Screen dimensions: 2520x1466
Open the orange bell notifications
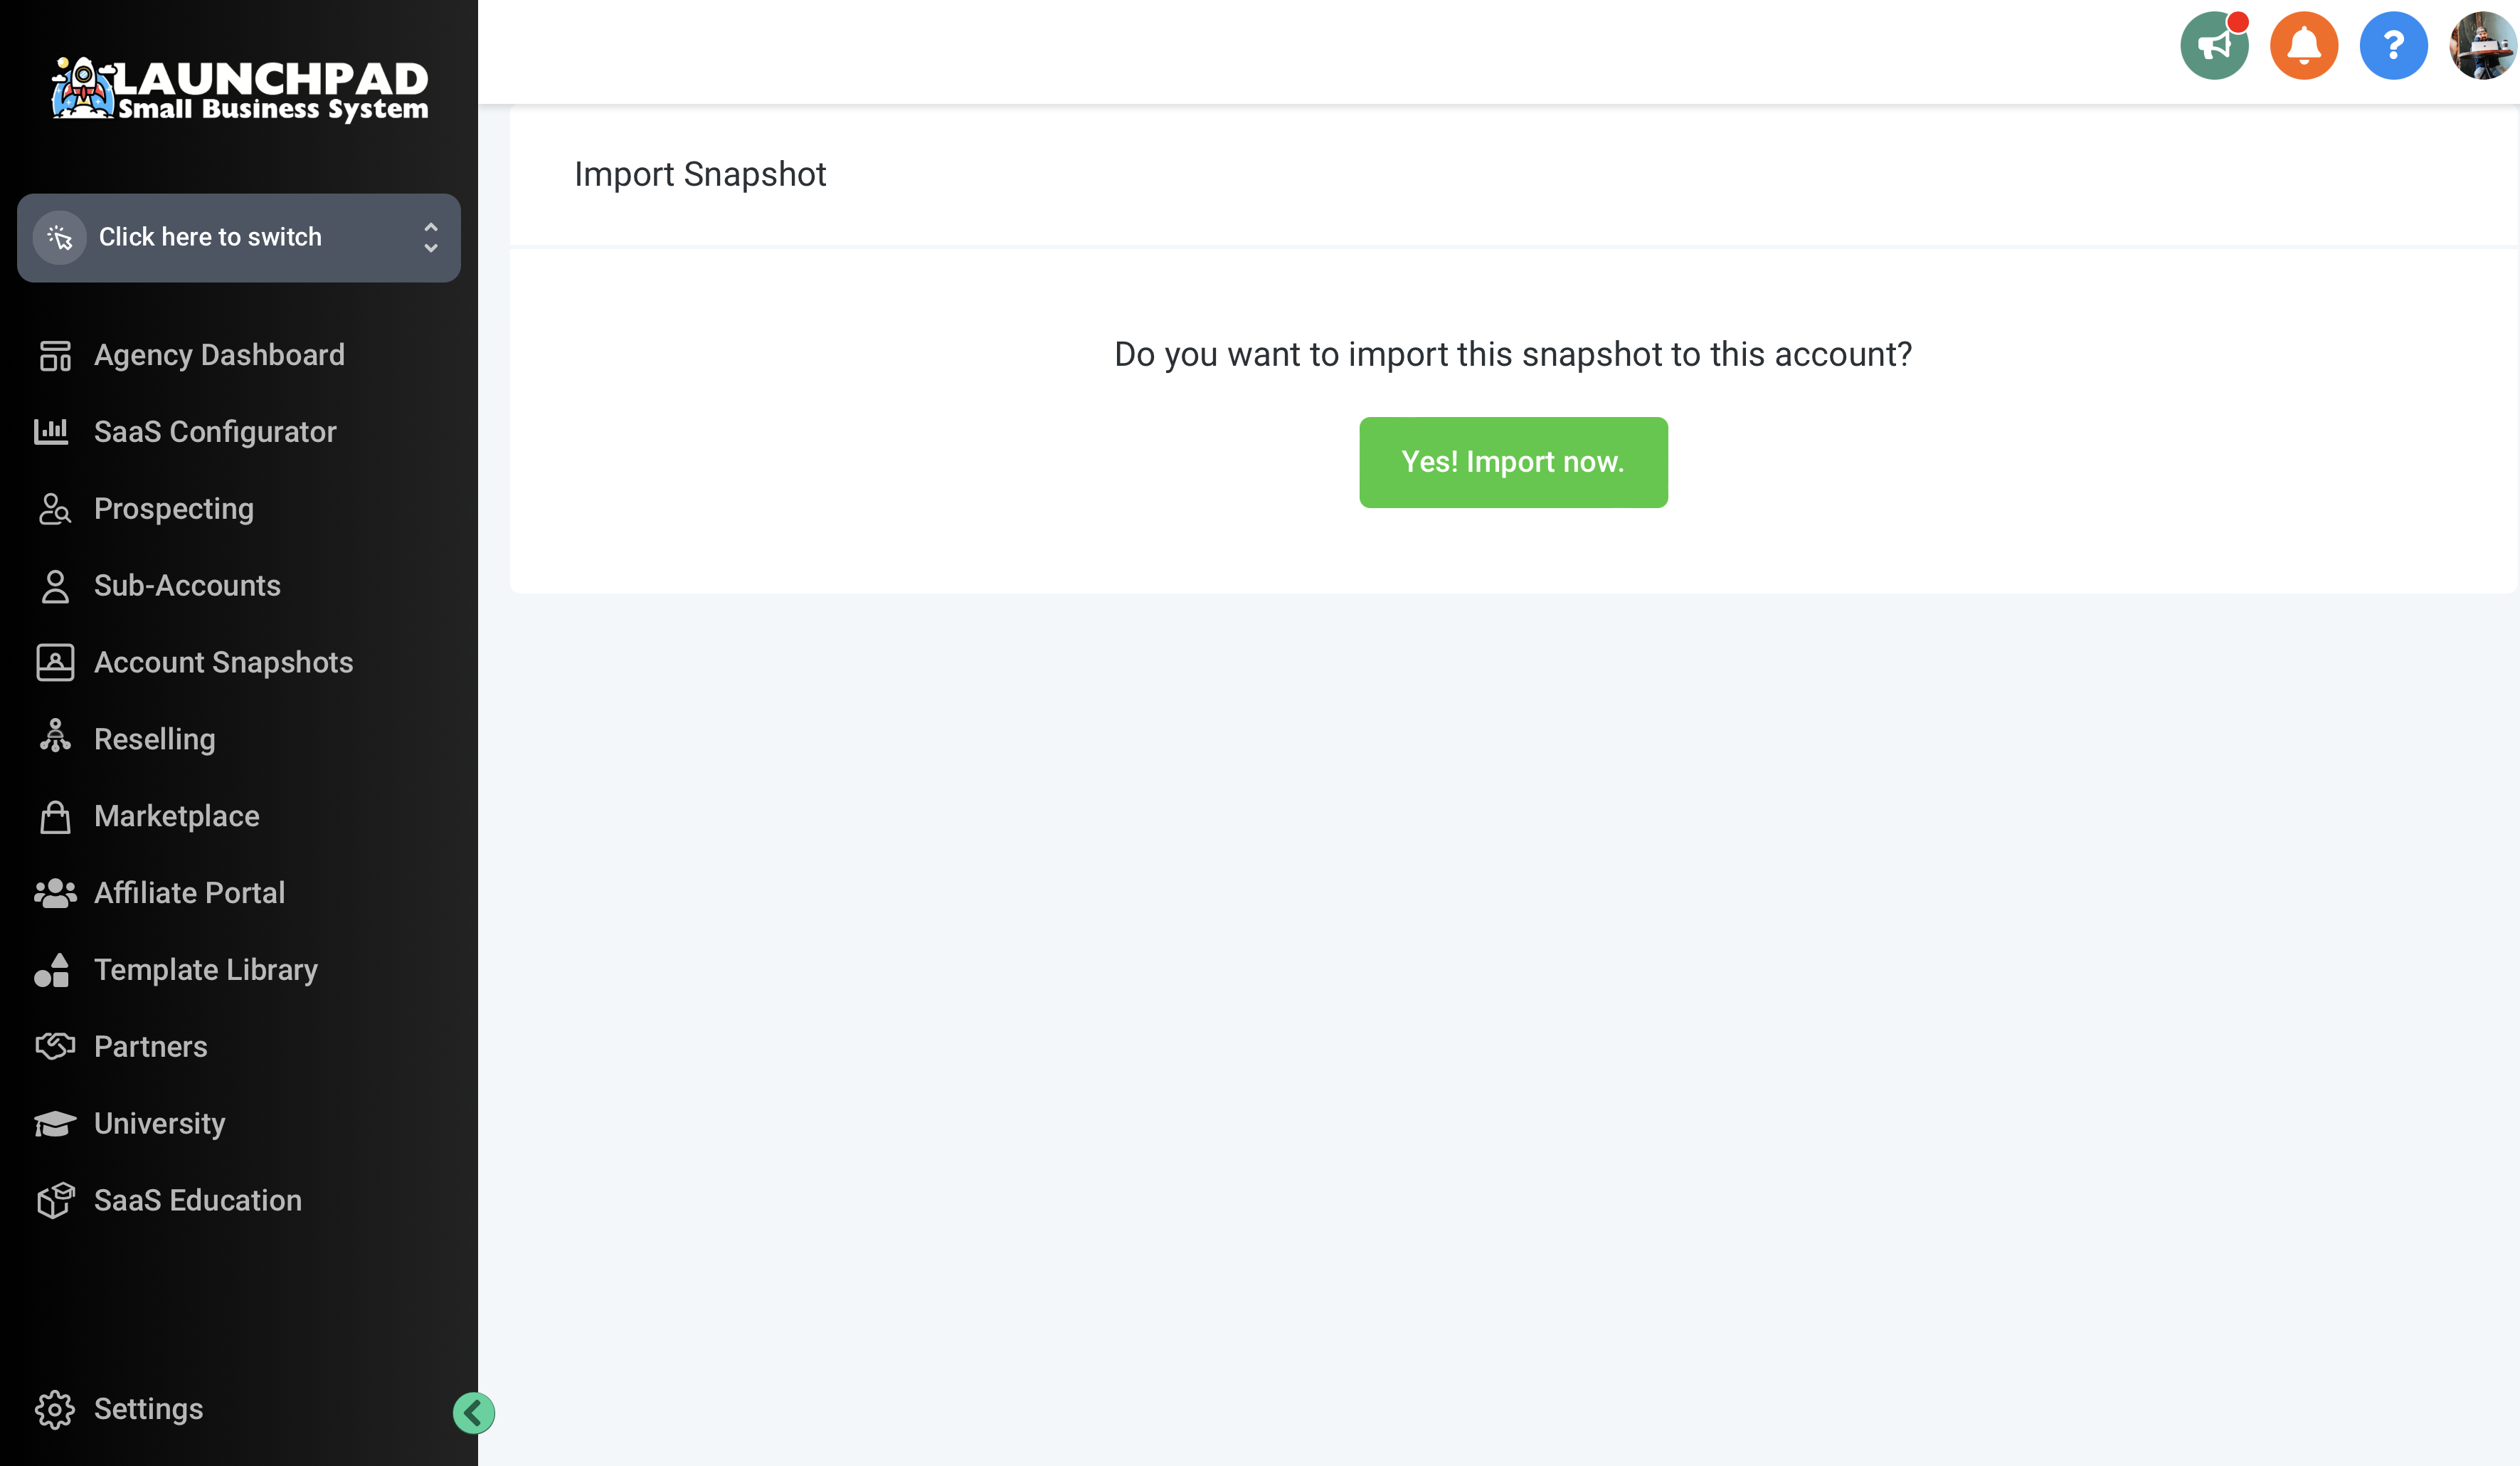point(2303,46)
